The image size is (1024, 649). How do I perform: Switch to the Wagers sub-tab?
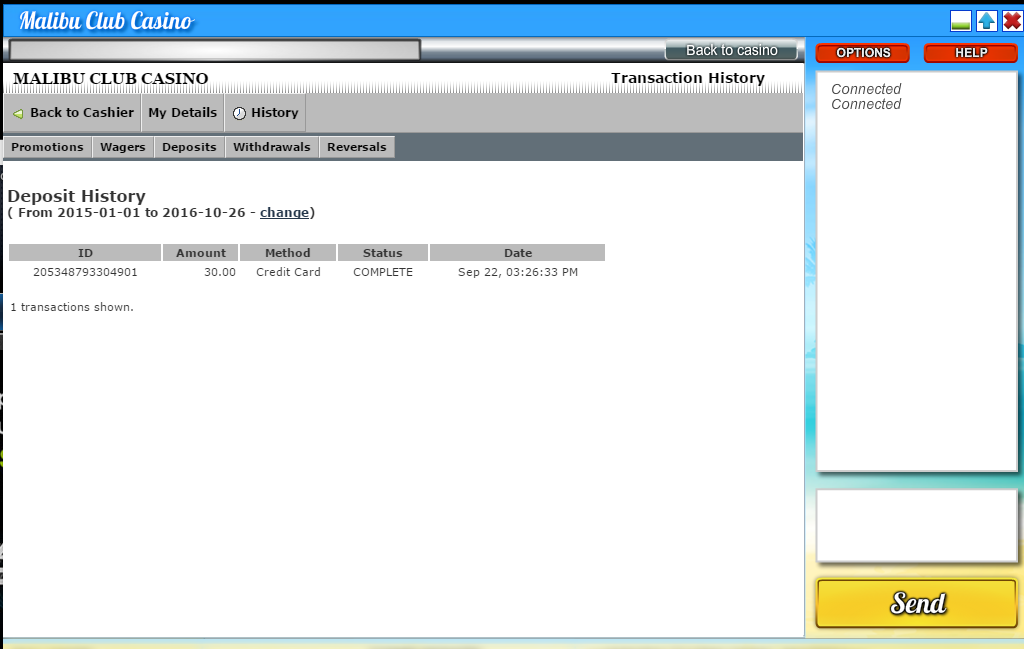click(123, 147)
